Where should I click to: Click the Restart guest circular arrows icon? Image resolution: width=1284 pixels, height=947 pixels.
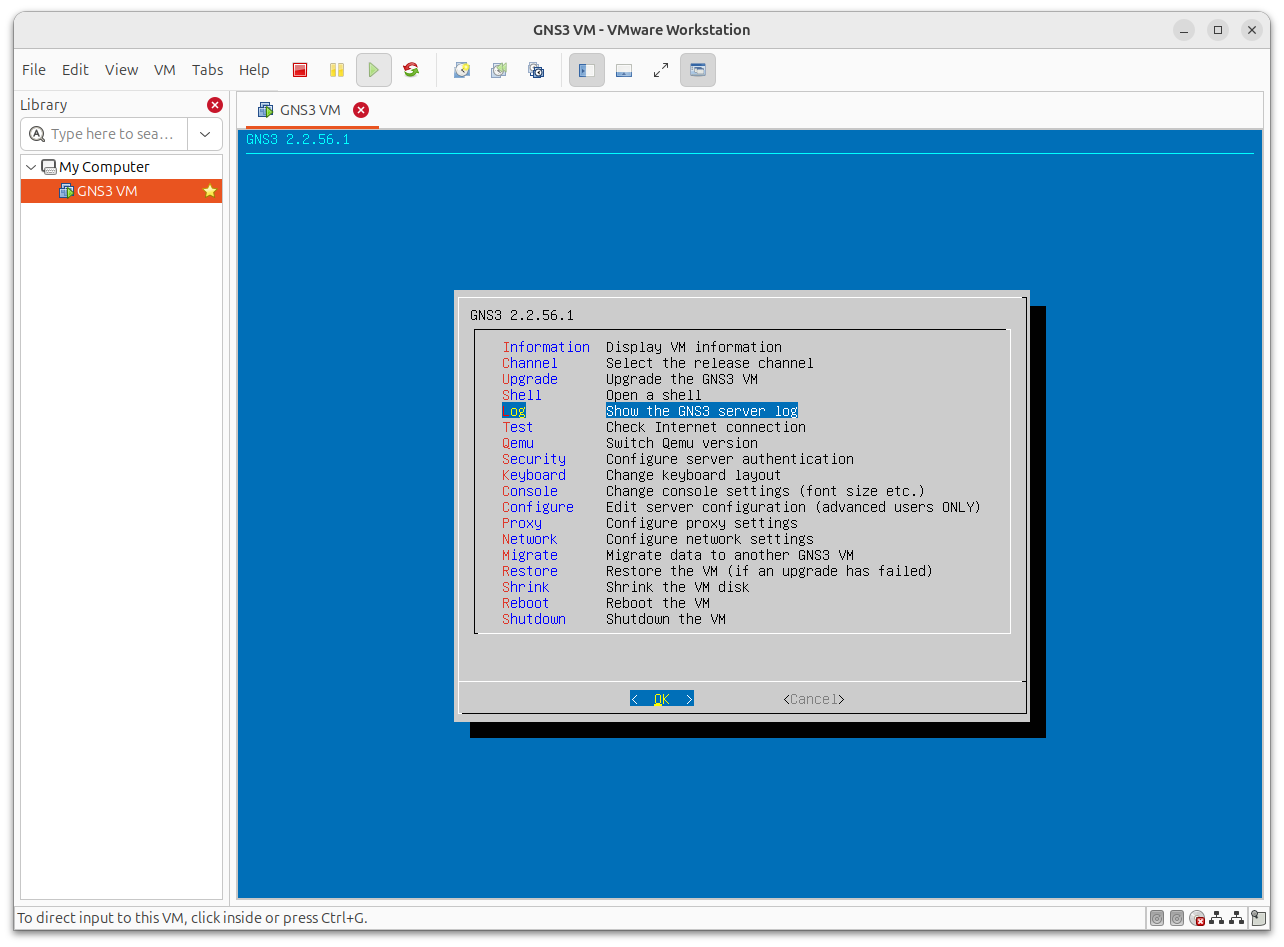[x=411, y=70]
